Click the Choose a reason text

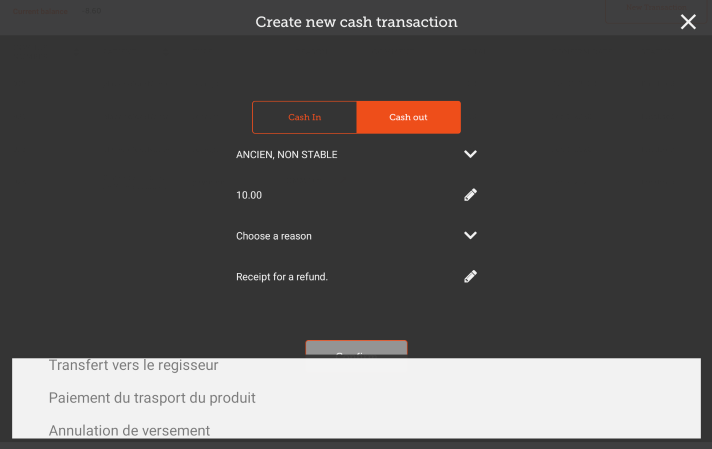tap(274, 236)
